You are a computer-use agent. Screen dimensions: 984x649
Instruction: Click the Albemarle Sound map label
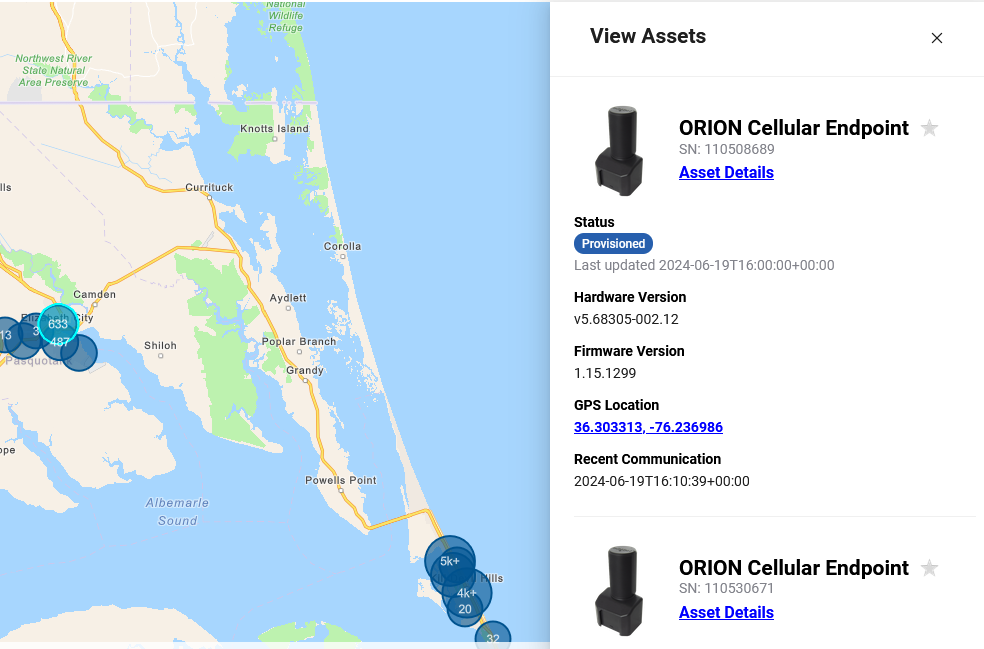tap(177, 511)
